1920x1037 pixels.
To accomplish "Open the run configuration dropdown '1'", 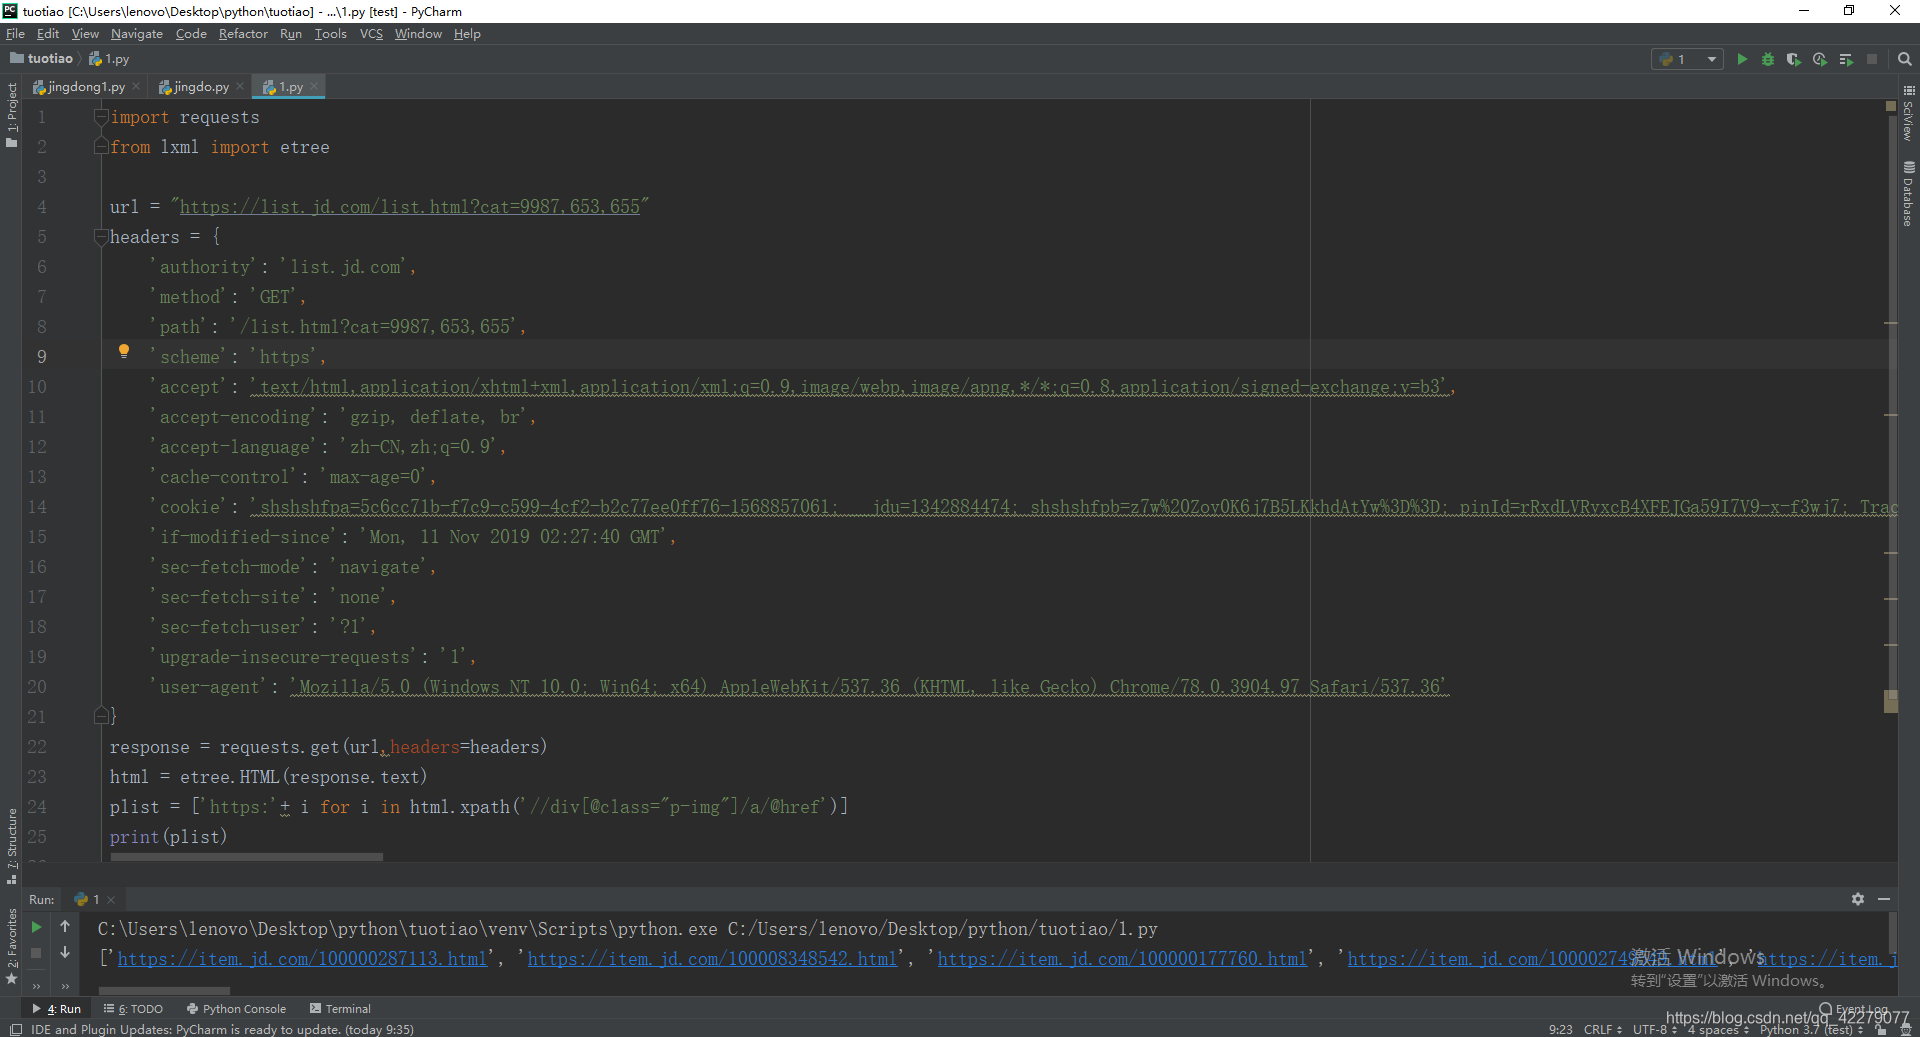I will tap(1687, 59).
